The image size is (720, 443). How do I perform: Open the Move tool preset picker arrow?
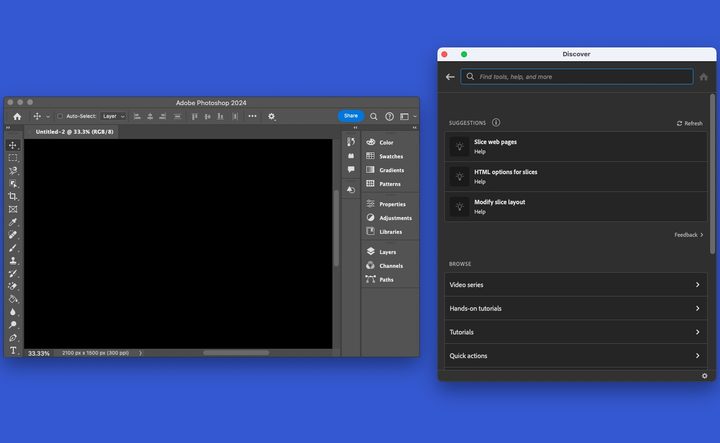[48, 117]
